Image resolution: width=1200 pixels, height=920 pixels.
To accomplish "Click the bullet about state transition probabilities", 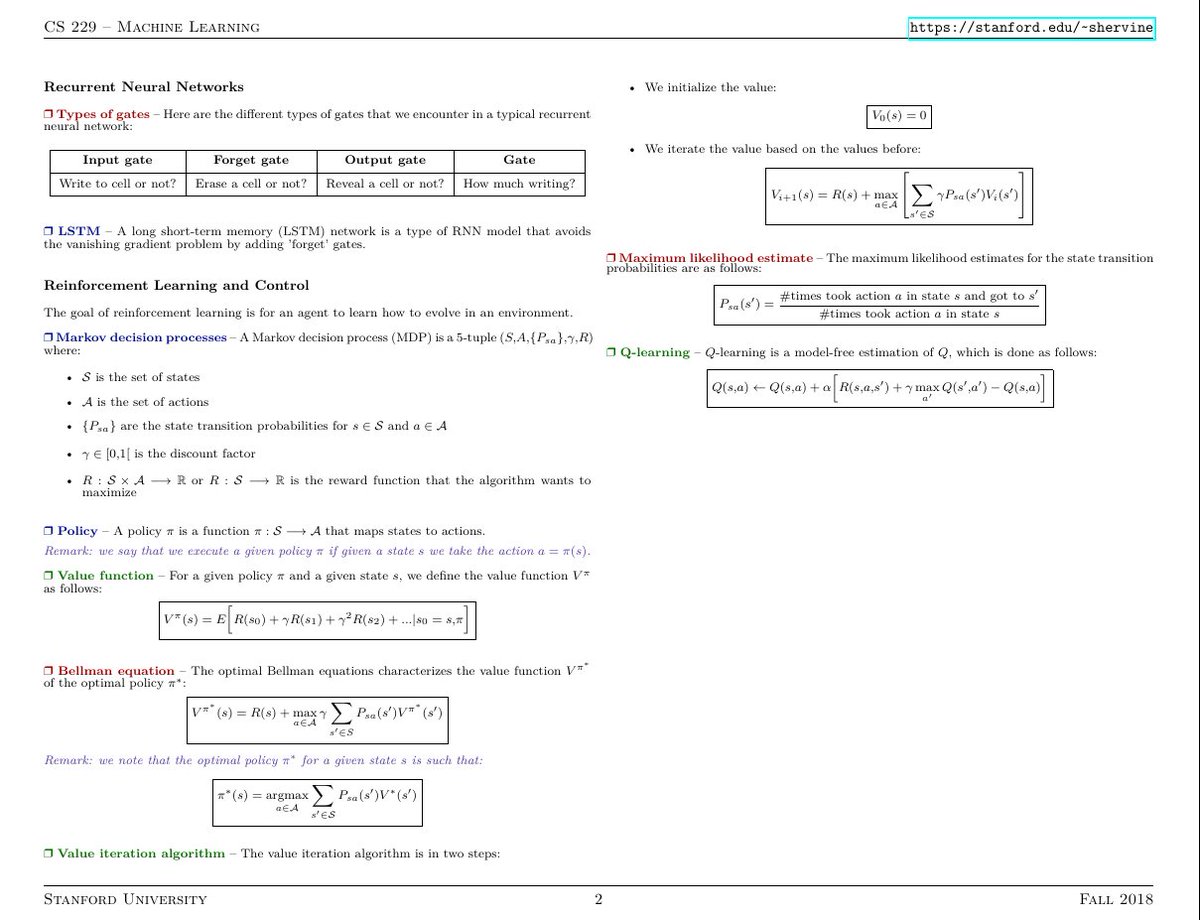I will (264, 427).
